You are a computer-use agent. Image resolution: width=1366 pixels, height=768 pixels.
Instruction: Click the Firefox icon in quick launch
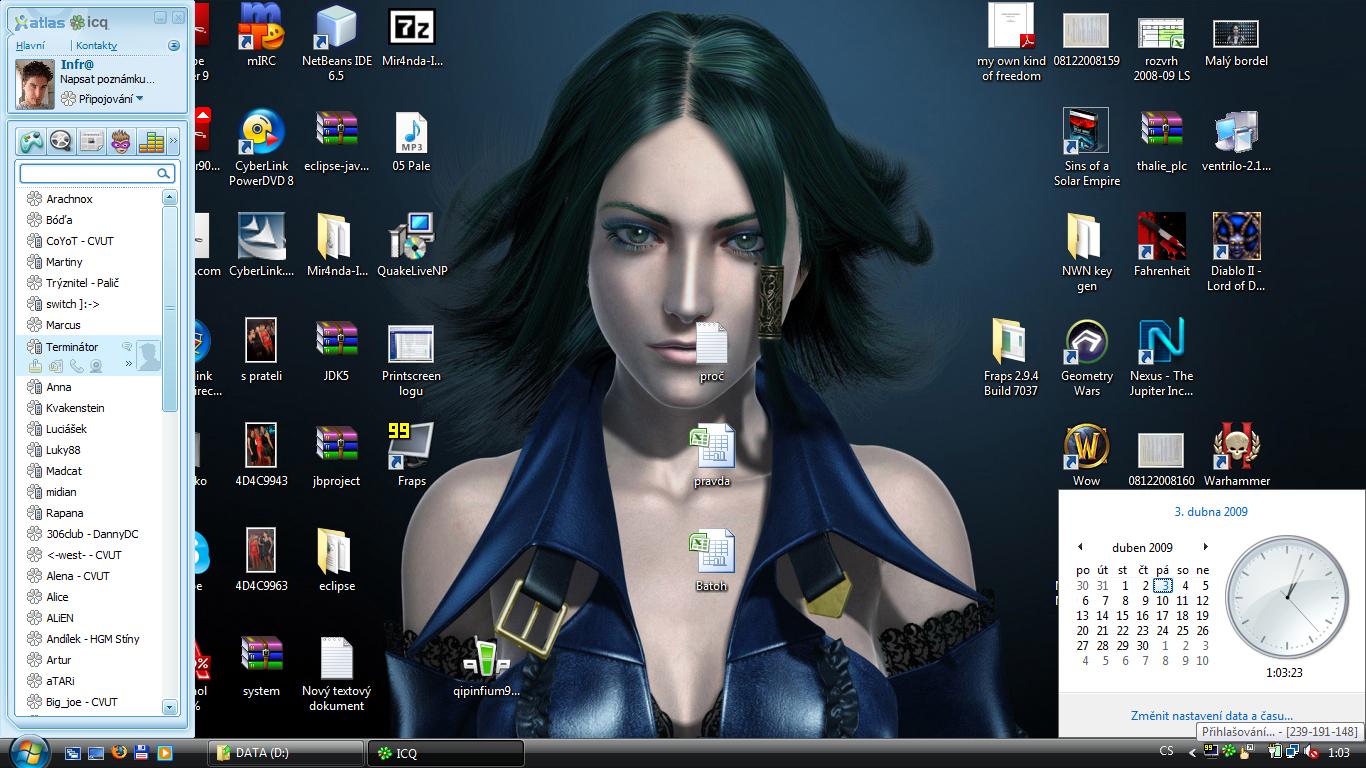(119, 752)
